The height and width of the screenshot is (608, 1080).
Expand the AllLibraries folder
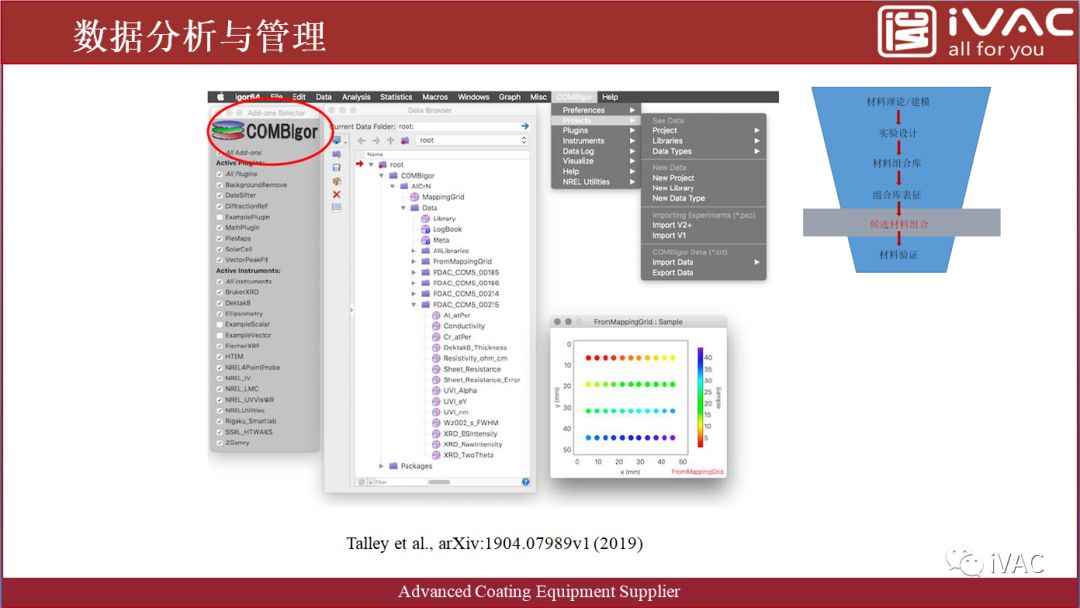pyautogui.click(x=414, y=251)
